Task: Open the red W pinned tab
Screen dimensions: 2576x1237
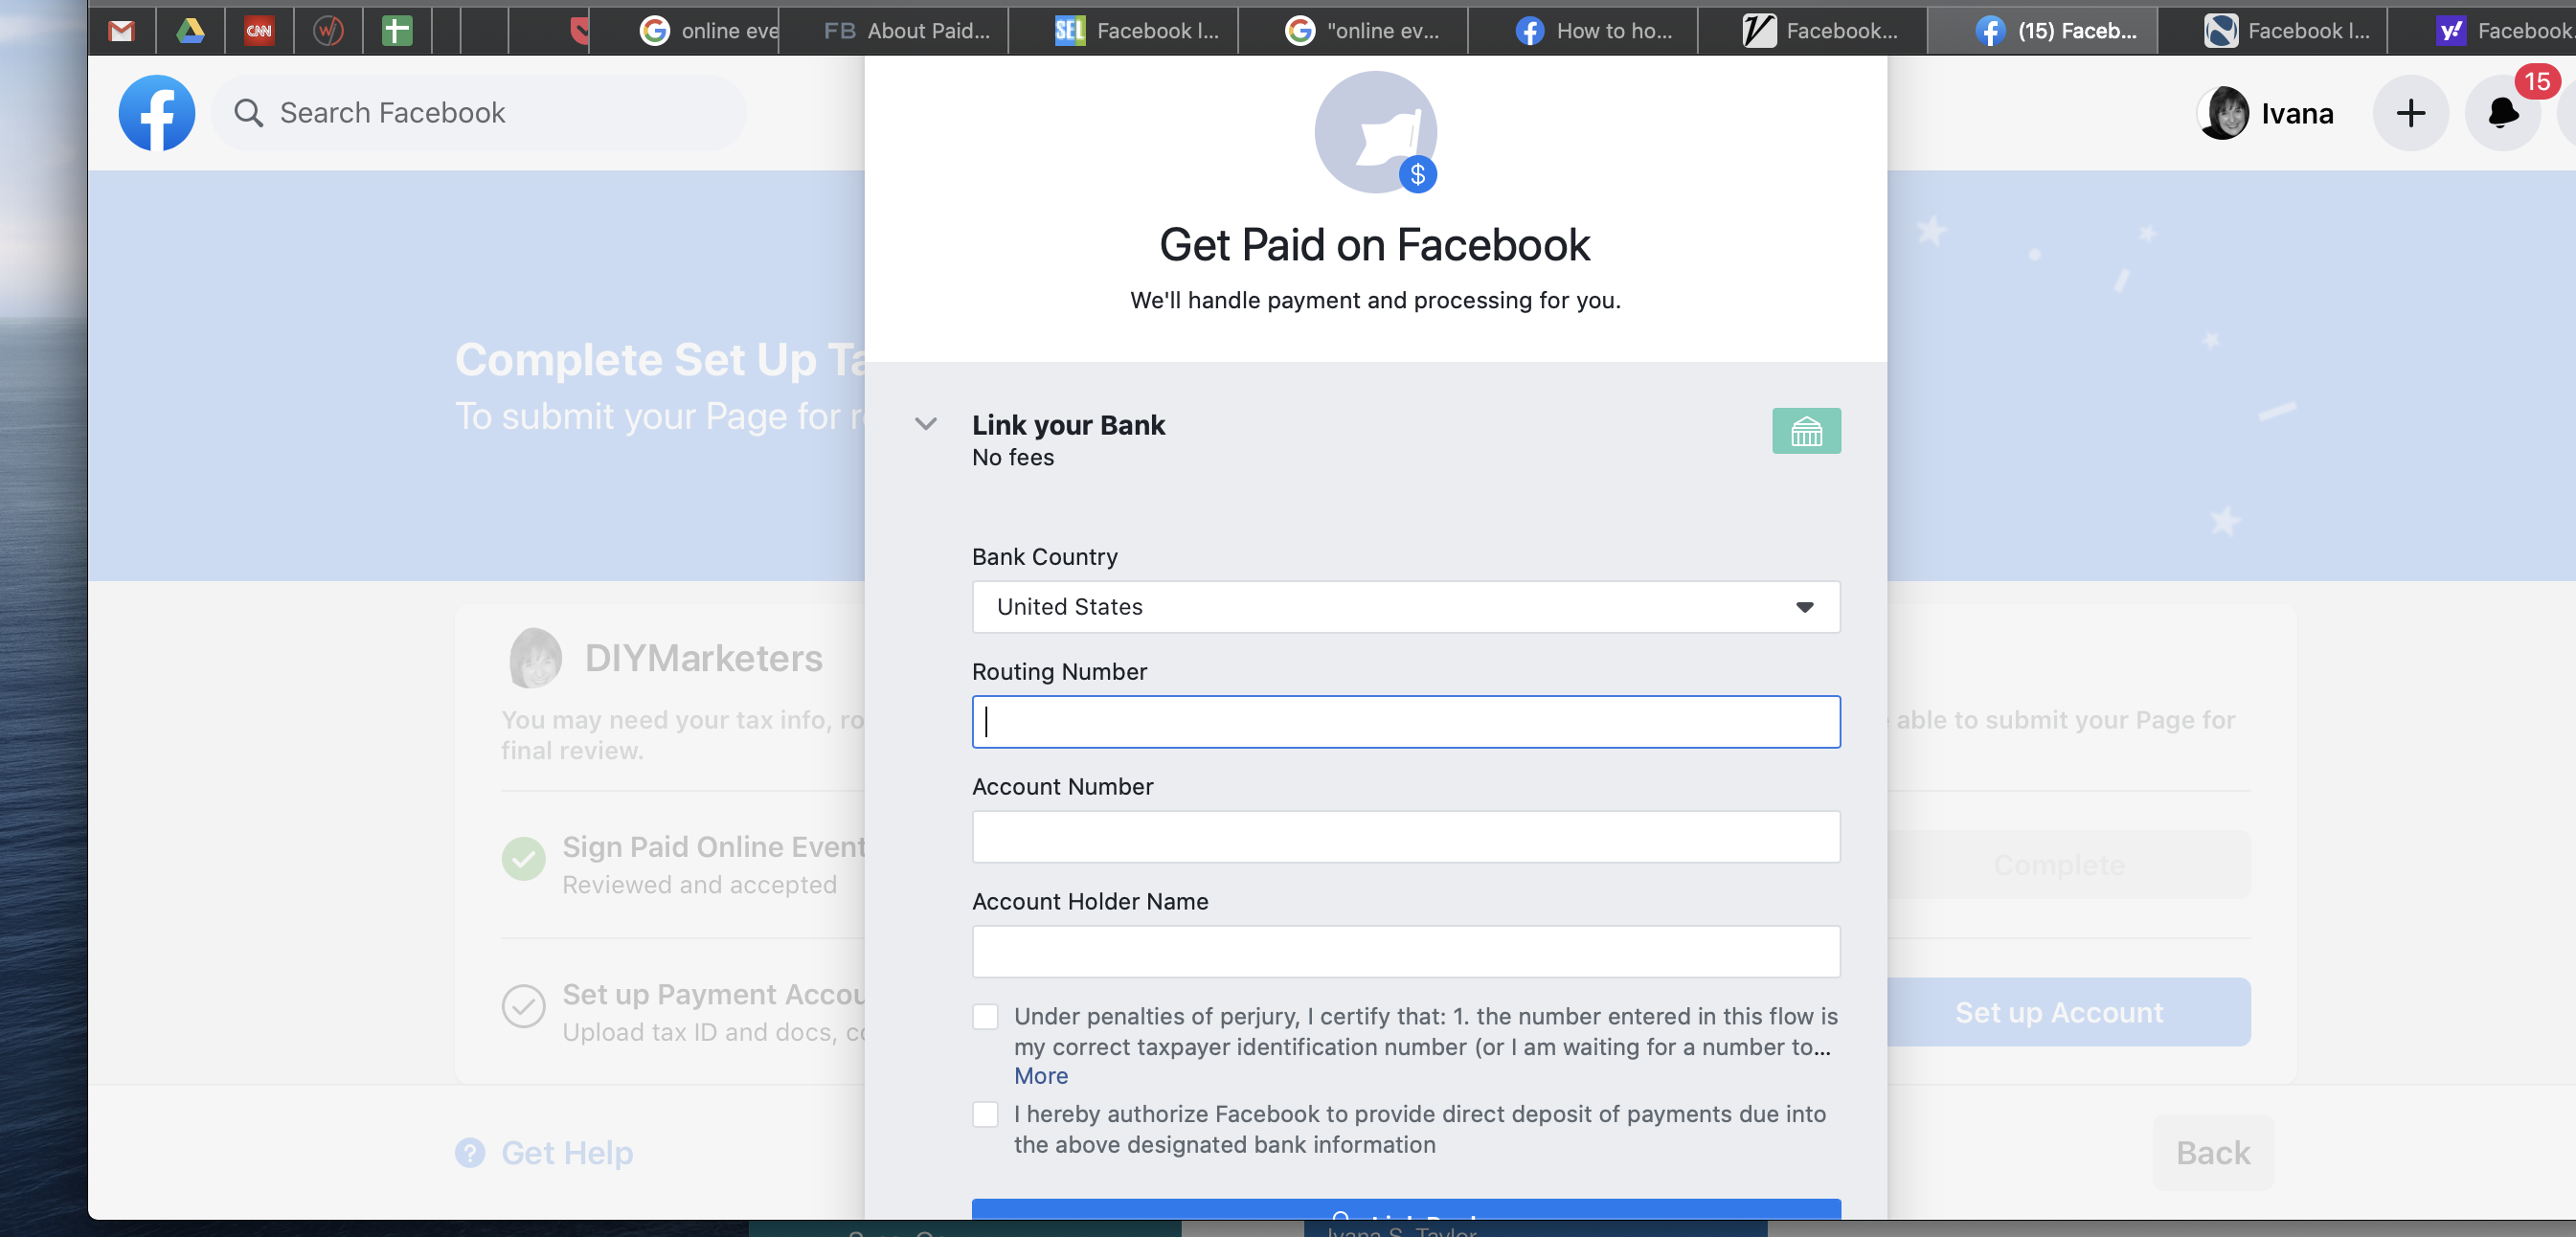Action: click(328, 31)
